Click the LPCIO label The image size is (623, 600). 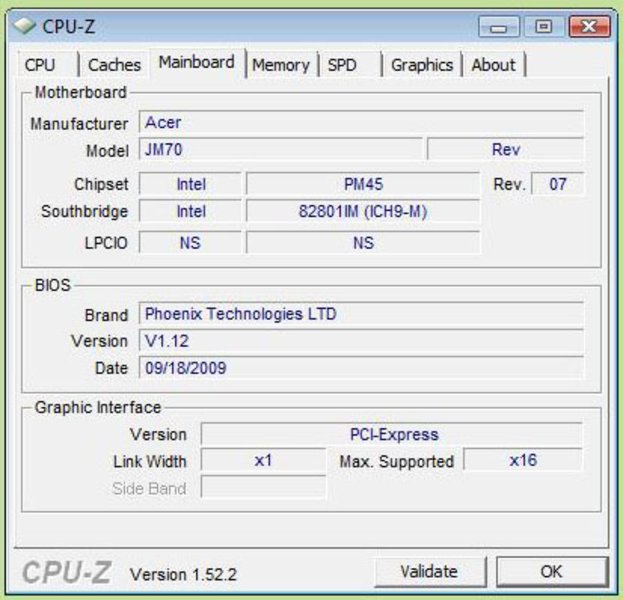point(106,243)
